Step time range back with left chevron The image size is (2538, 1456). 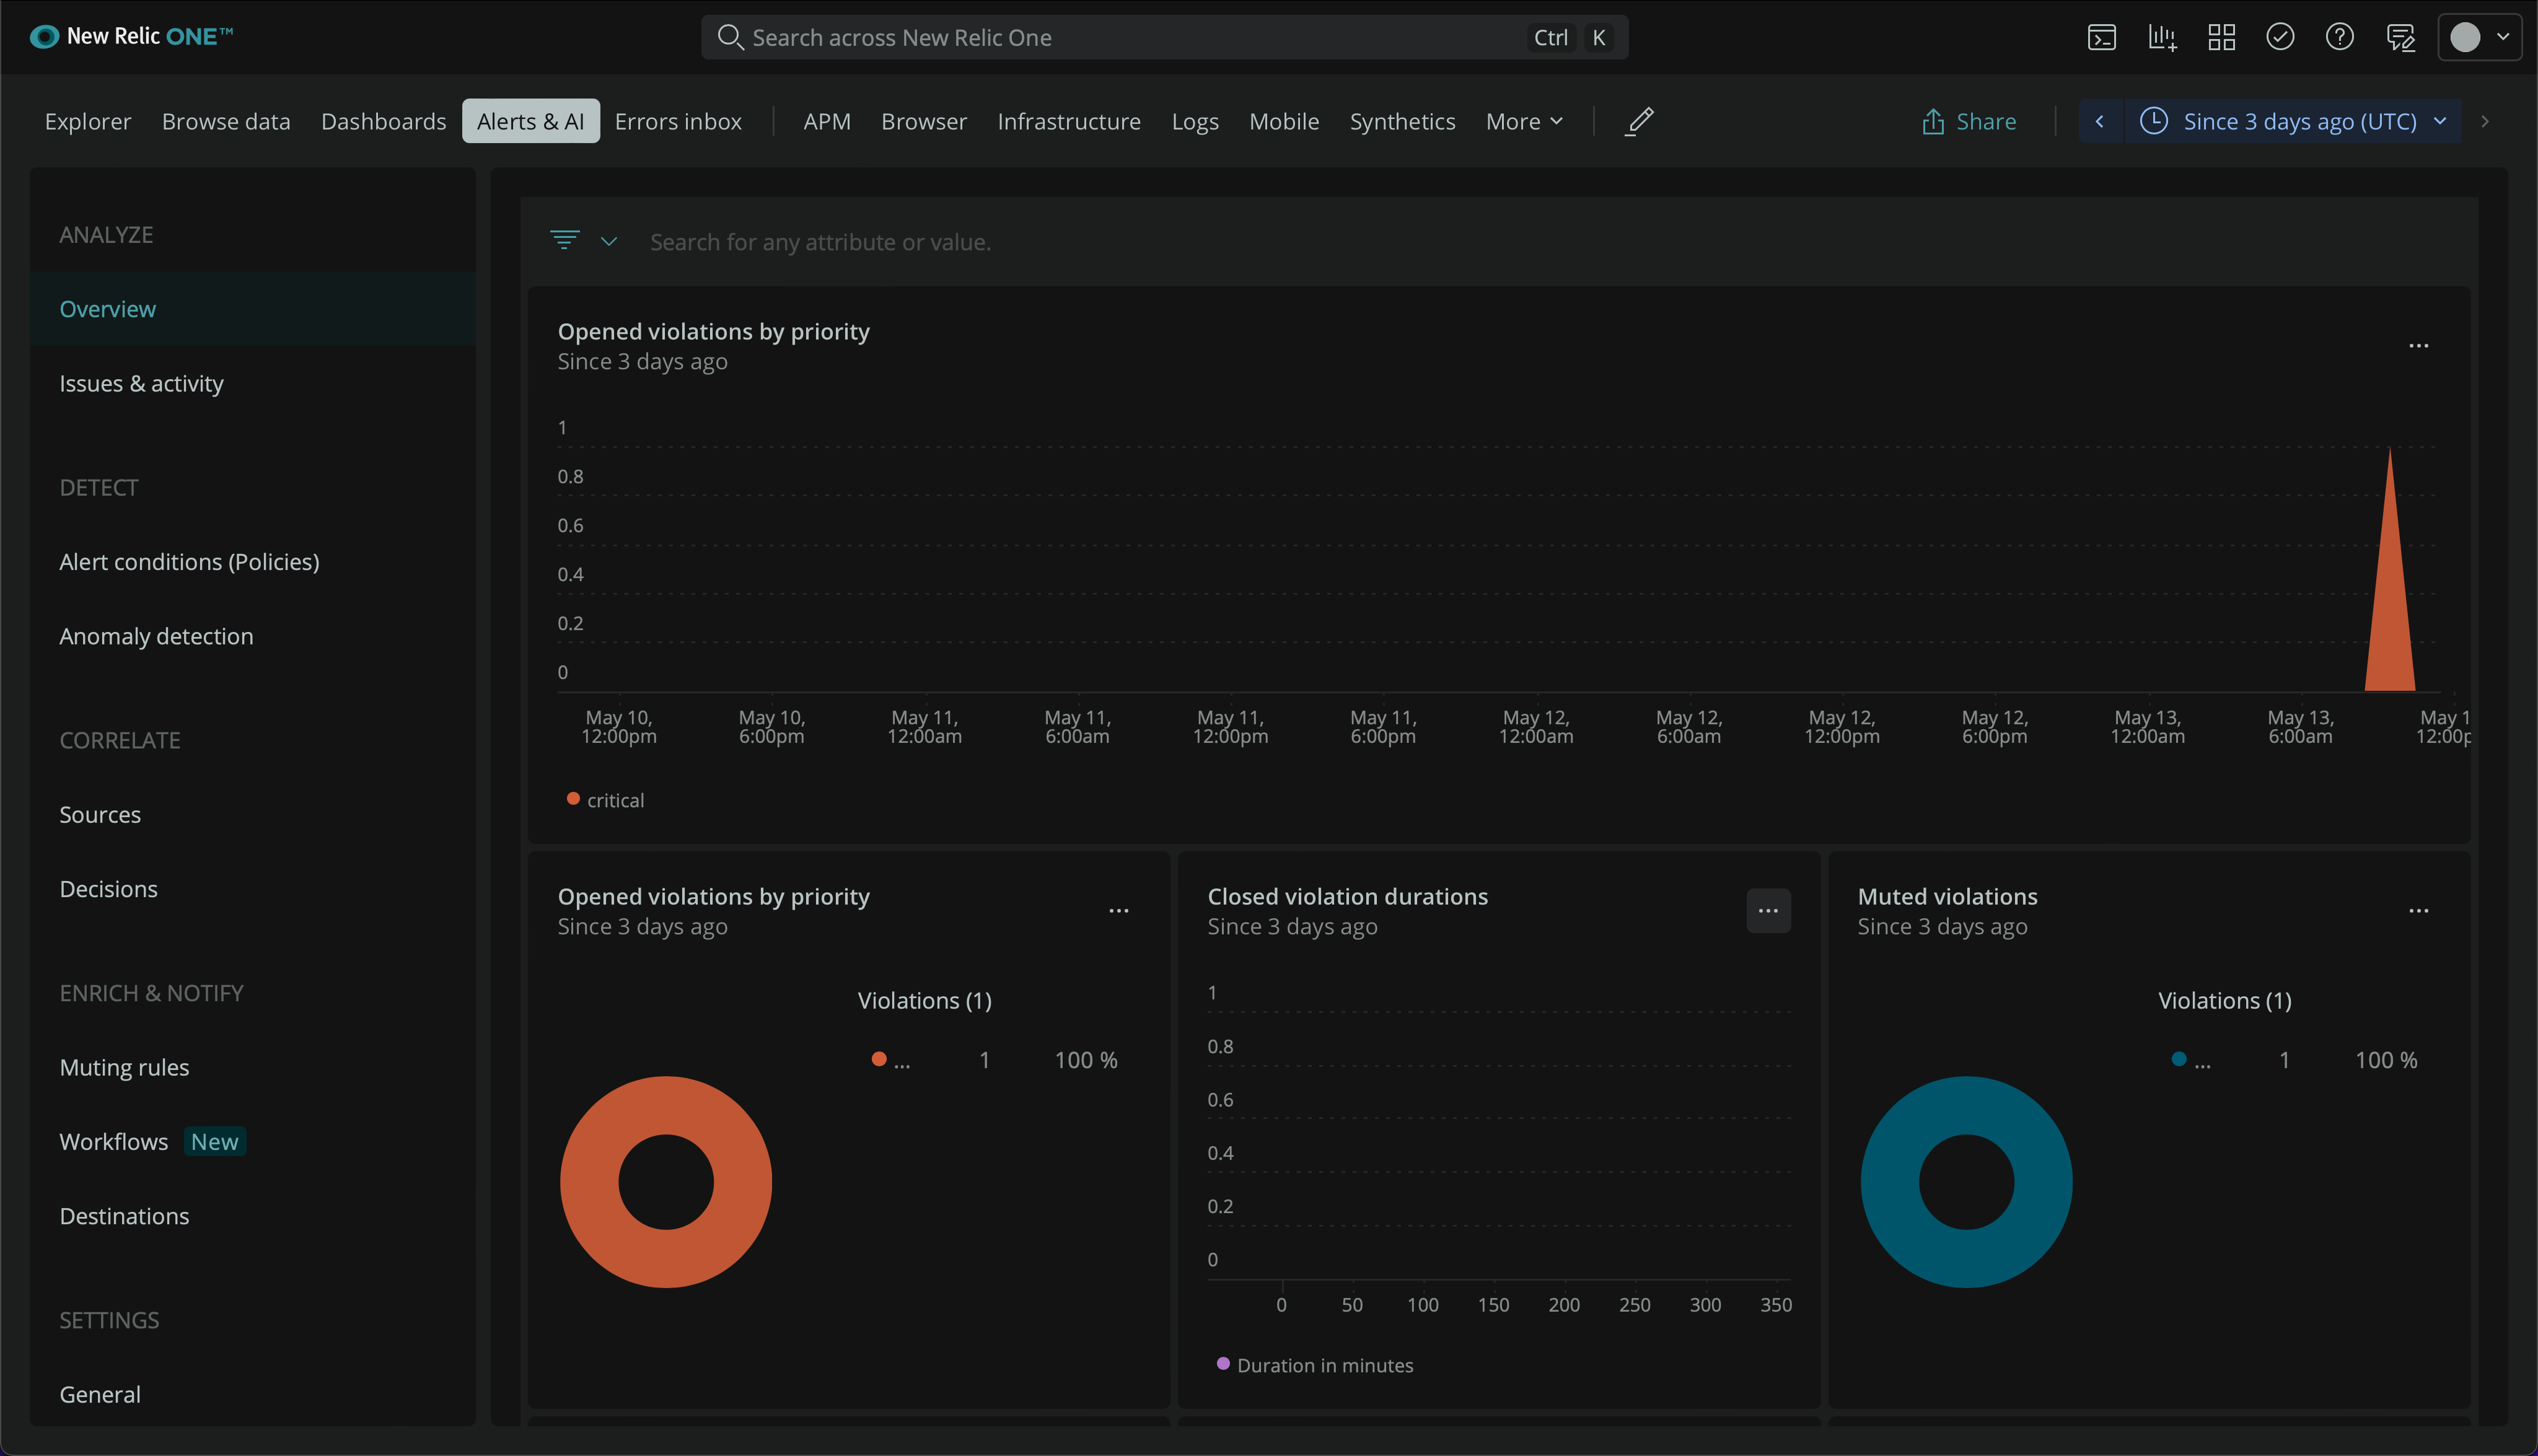(x=2100, y=121)
